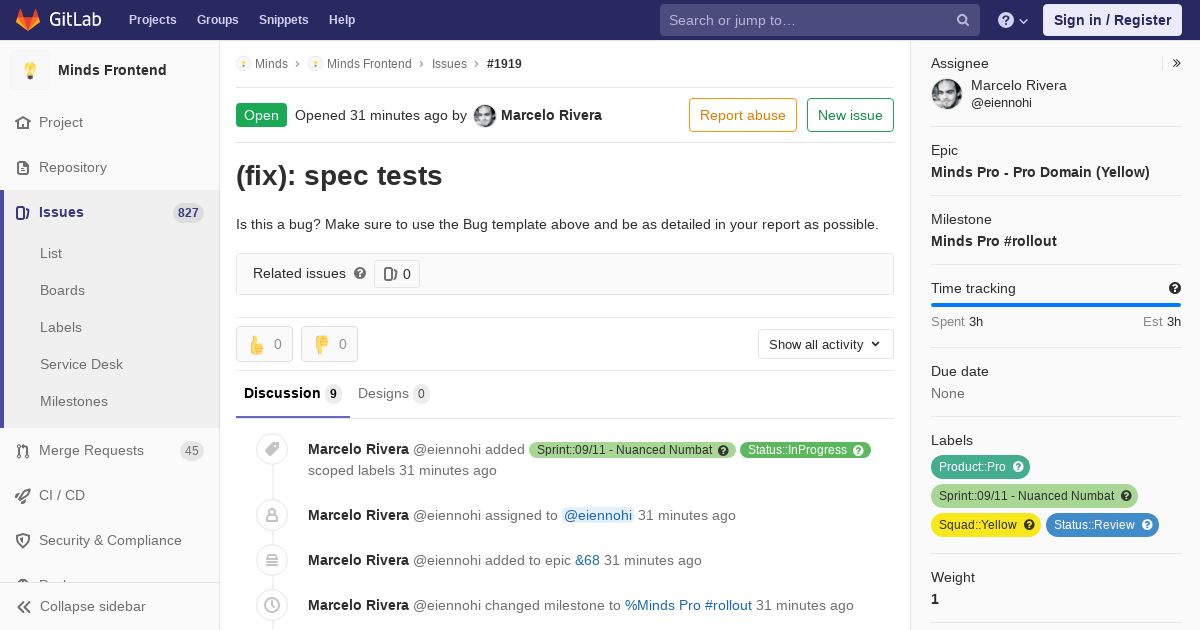Viewport: 1200px width, 630px height.
Task: Click the related issues count badge
Action: pyautogui.click(x=397, y=274)
